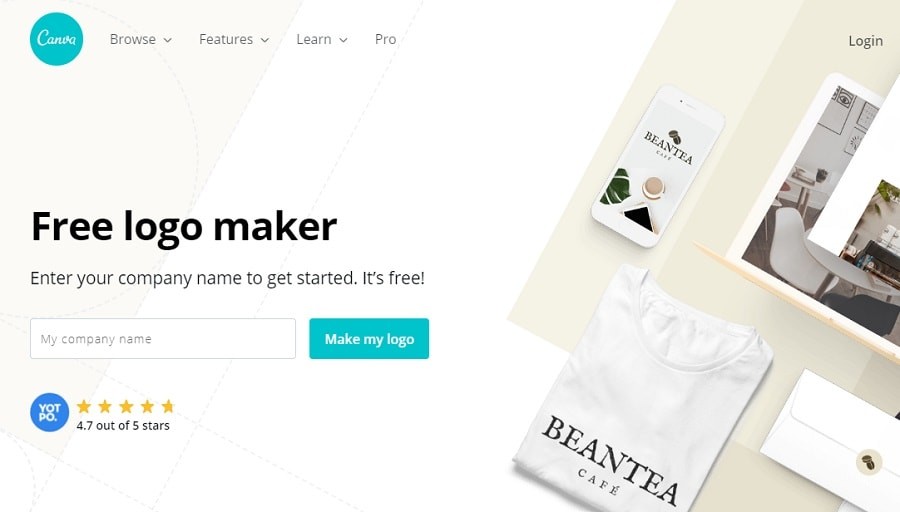Click the 4.7 out of 5 stars text
The image size is (900, 512).
[123, 426]
